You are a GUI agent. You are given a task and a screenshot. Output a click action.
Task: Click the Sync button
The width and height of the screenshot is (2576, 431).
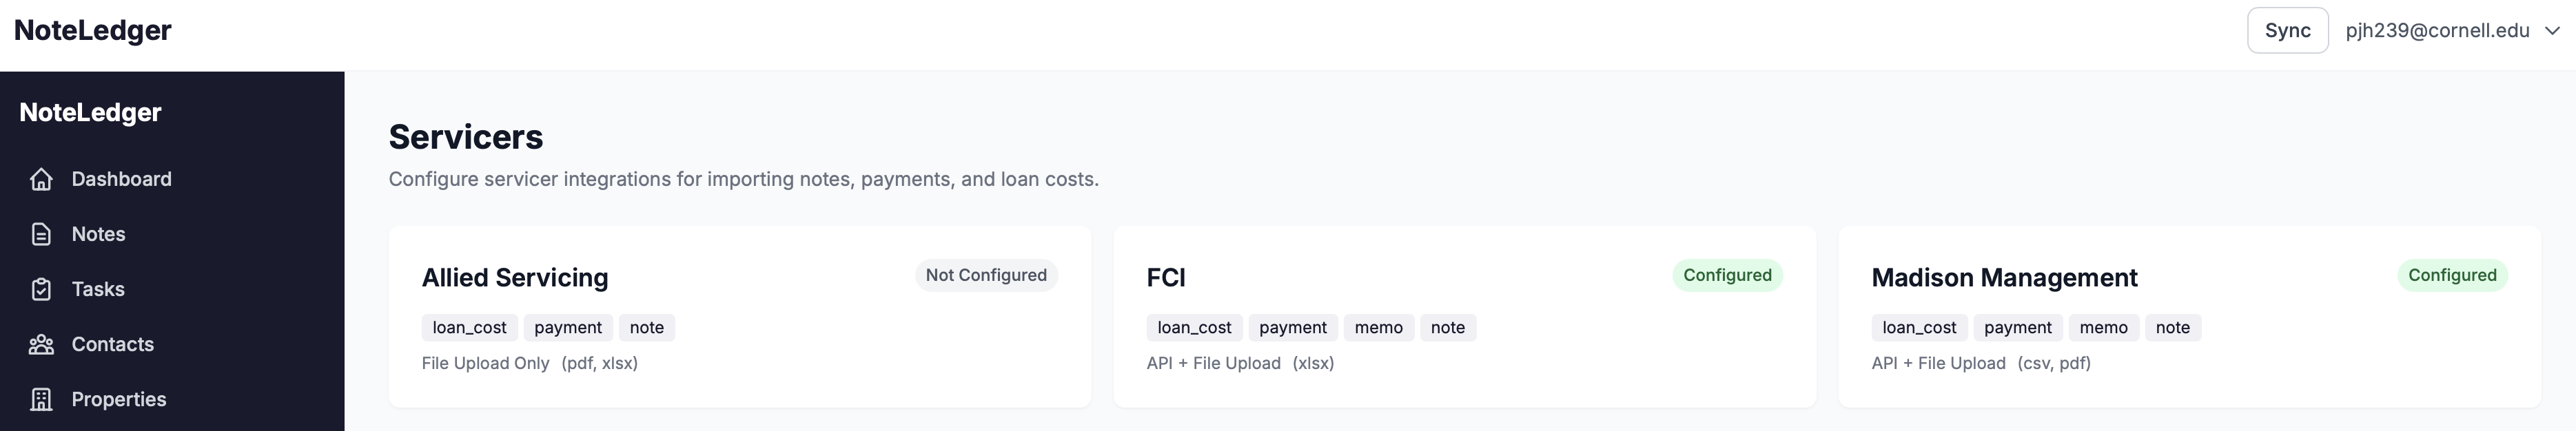coord(2287,30)
